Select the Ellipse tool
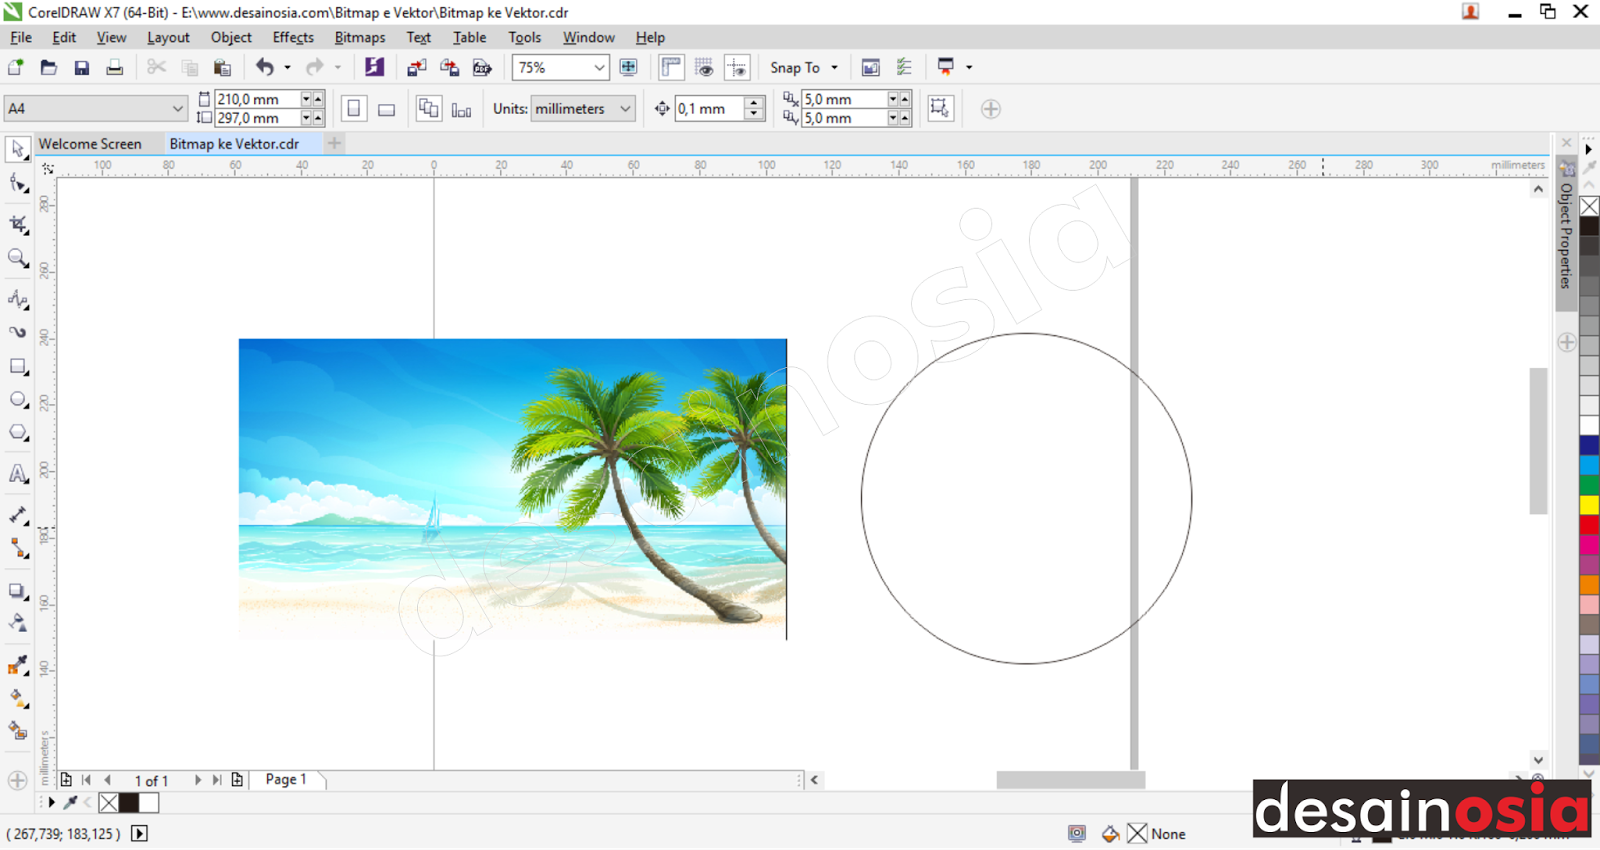The height and width of the screenshot is (850, 1600). 17,400
